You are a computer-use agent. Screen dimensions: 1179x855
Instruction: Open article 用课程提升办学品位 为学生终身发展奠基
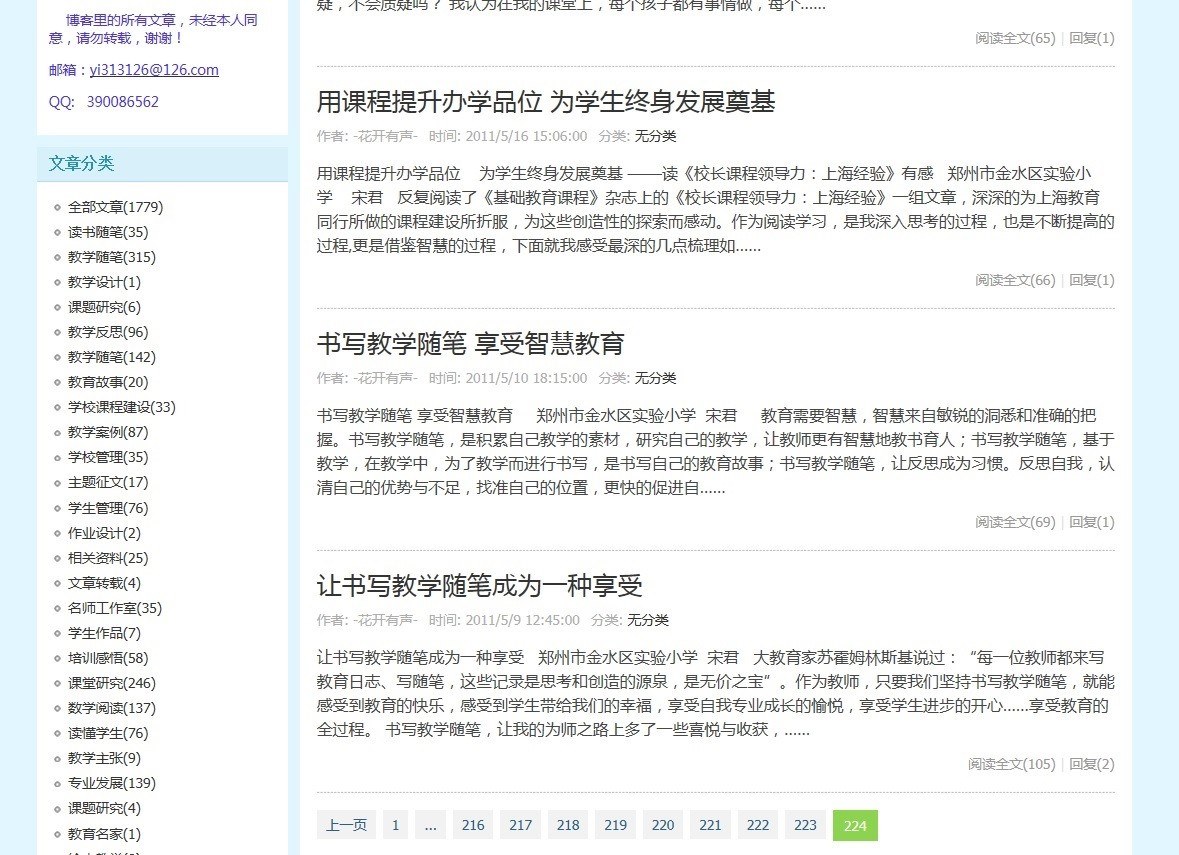(545, 102)
